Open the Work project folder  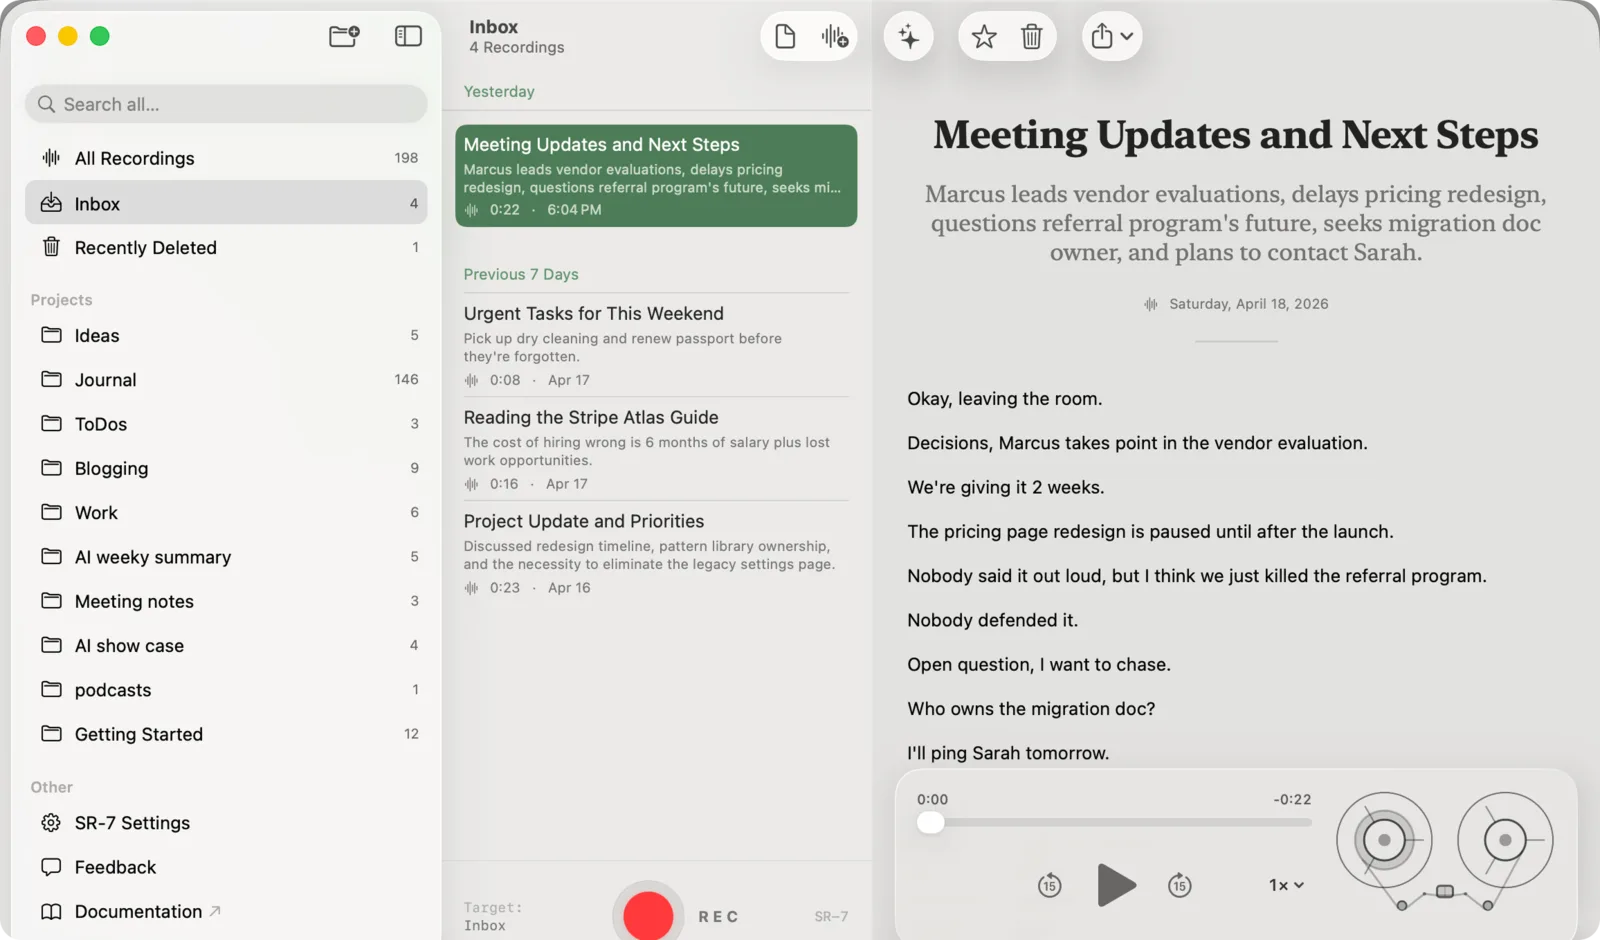(226, 512)
